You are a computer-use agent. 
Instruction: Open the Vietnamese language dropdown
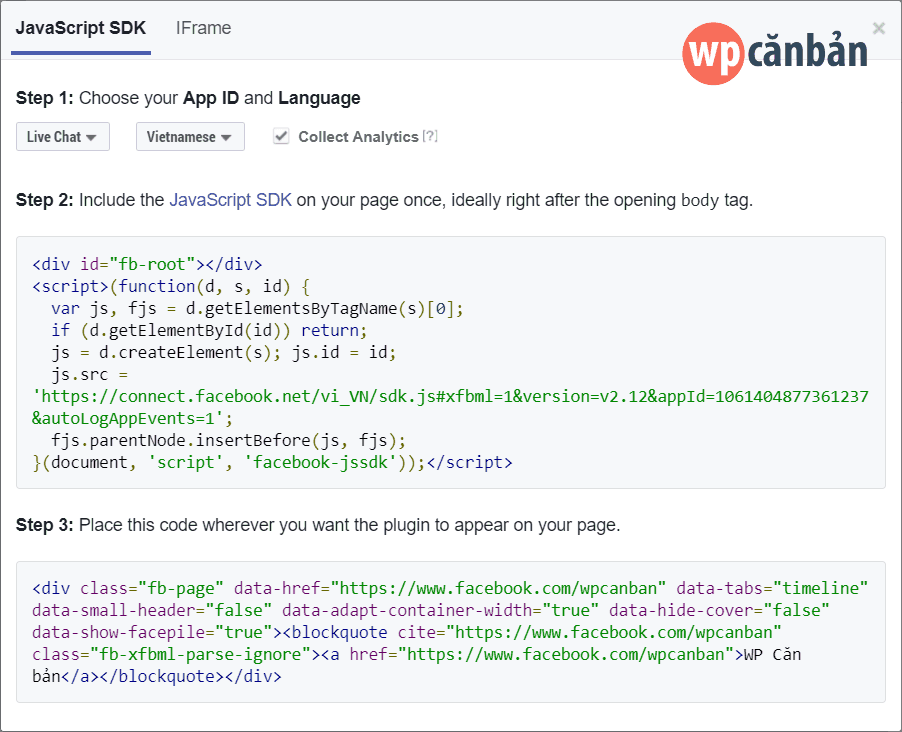[x=190, y=136]
